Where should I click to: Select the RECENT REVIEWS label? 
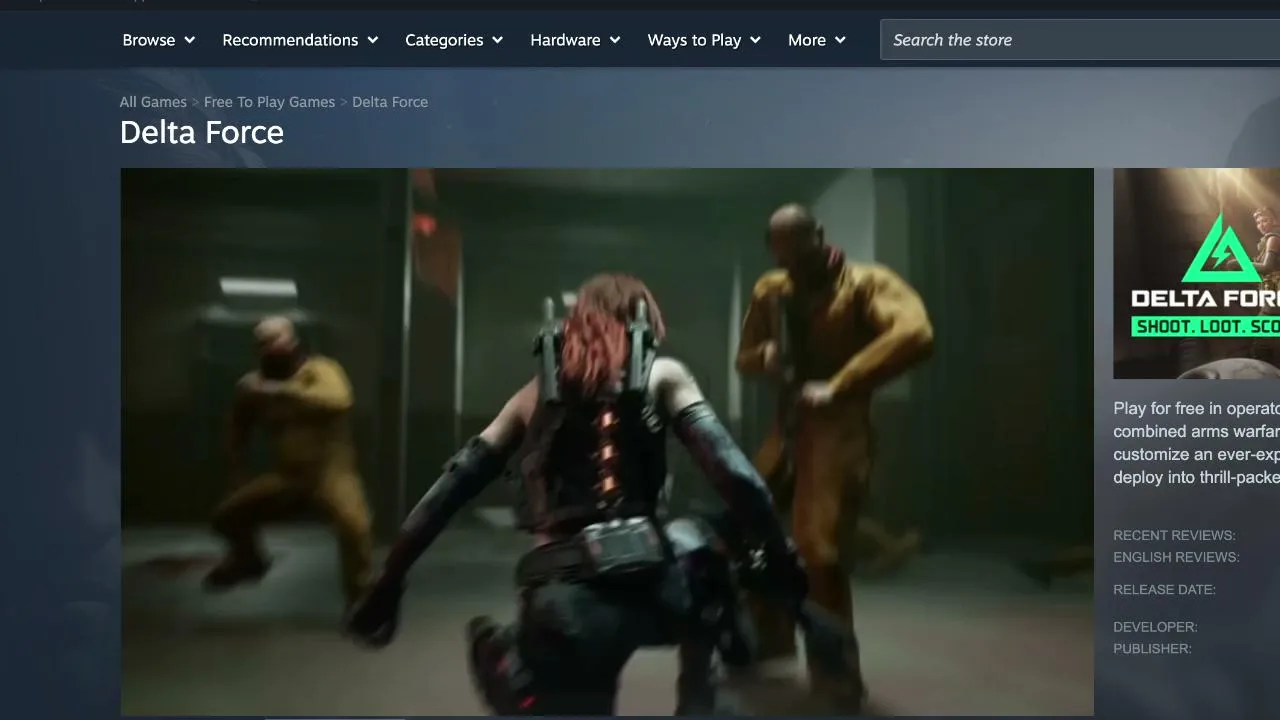coord(1174,535)
